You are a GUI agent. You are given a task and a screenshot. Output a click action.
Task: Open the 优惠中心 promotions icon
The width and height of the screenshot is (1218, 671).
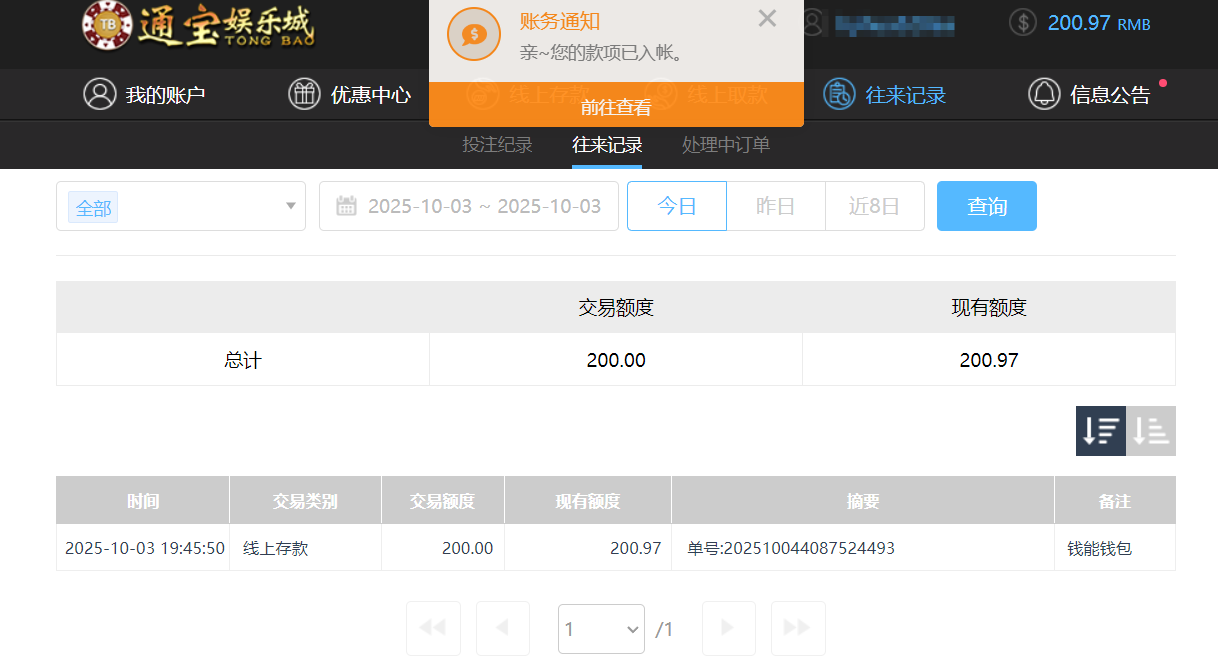click(304, 94)
